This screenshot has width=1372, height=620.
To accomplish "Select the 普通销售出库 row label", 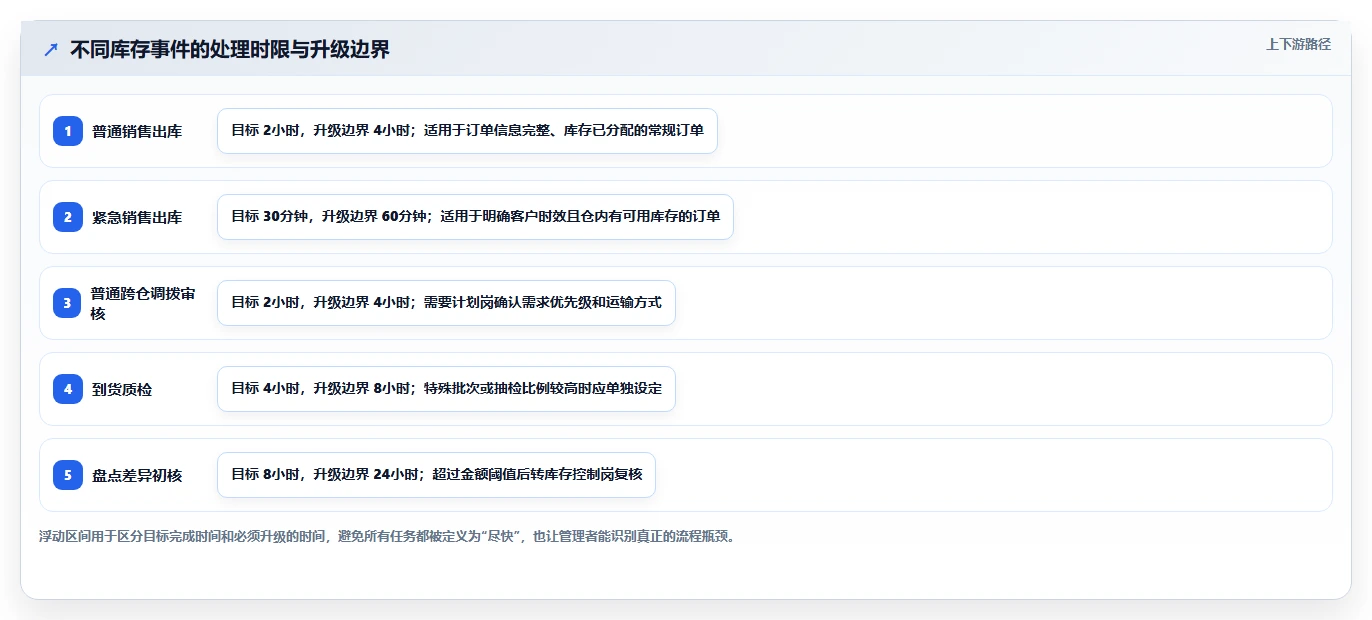I will [x=137, y=131].
